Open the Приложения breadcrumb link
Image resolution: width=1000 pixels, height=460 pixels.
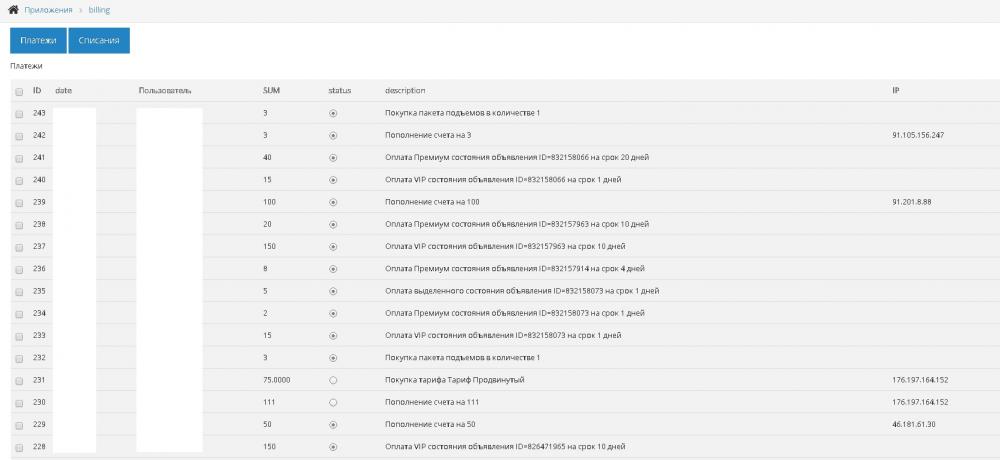47,8
